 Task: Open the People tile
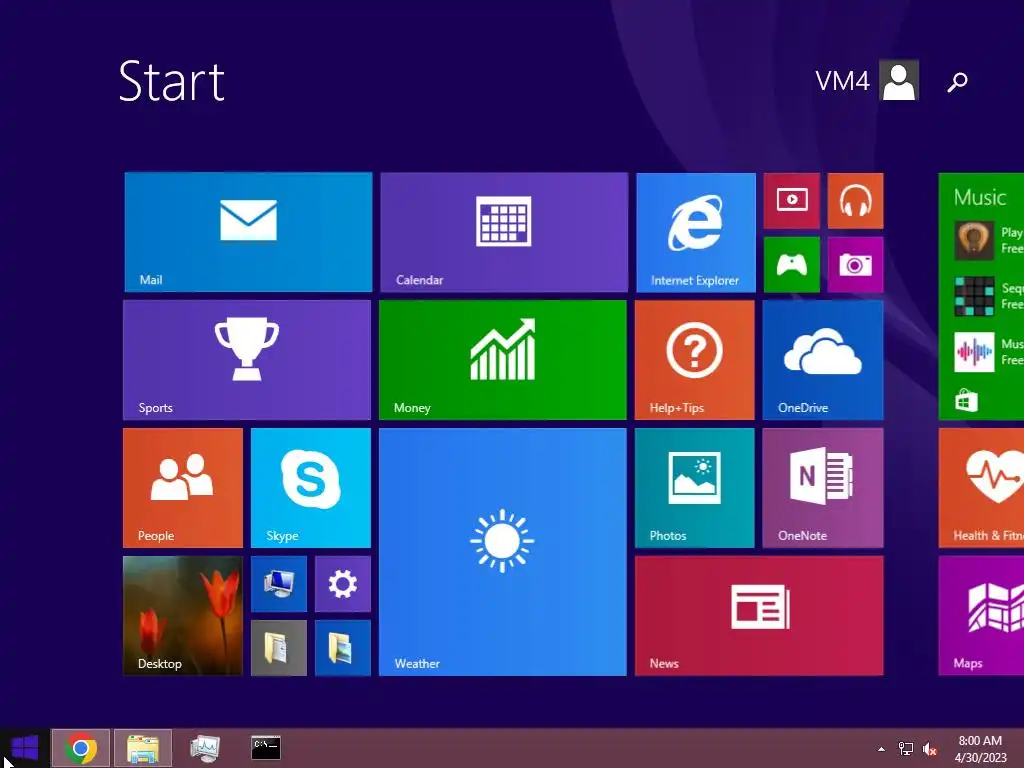coord(183,488)
